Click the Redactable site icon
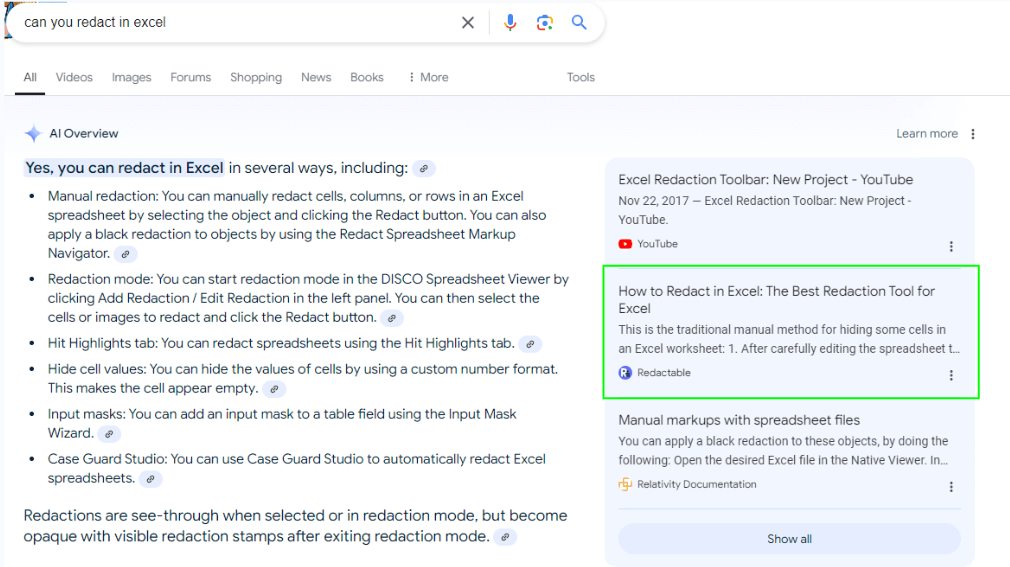 pos(625,372)
